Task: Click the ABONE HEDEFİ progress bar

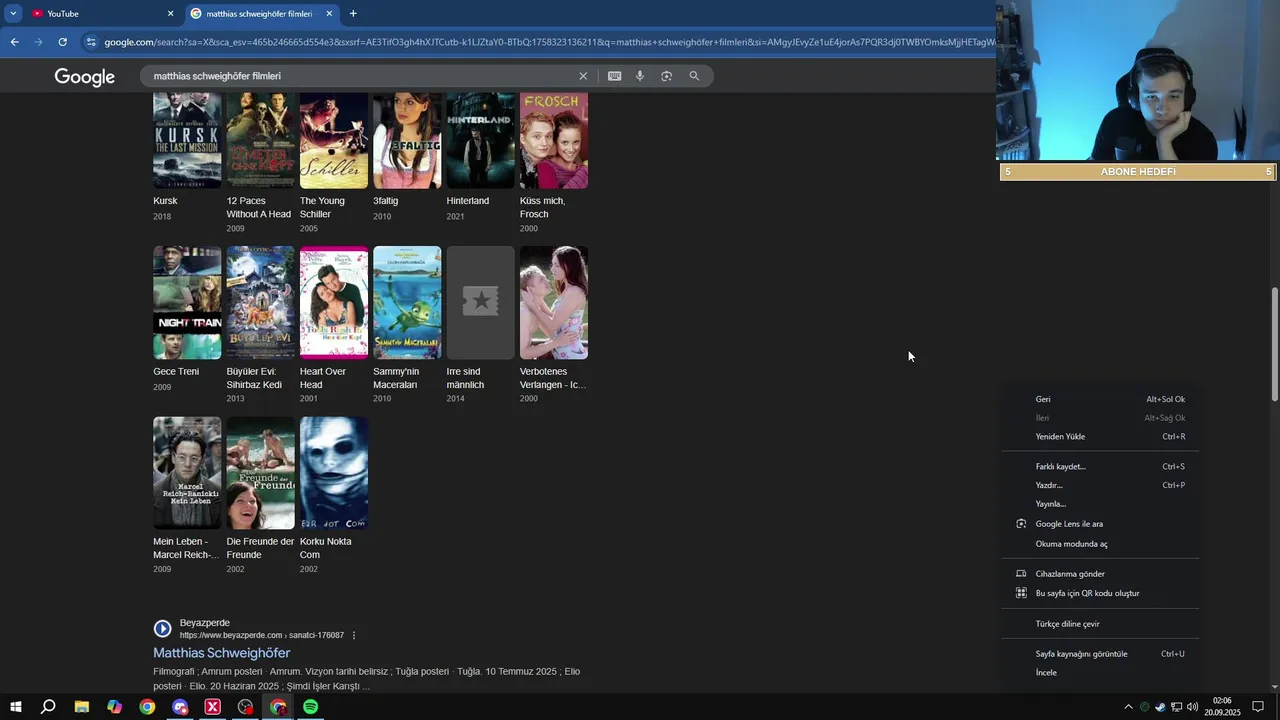Action: pyautogui.click(x=1138, y=172)
